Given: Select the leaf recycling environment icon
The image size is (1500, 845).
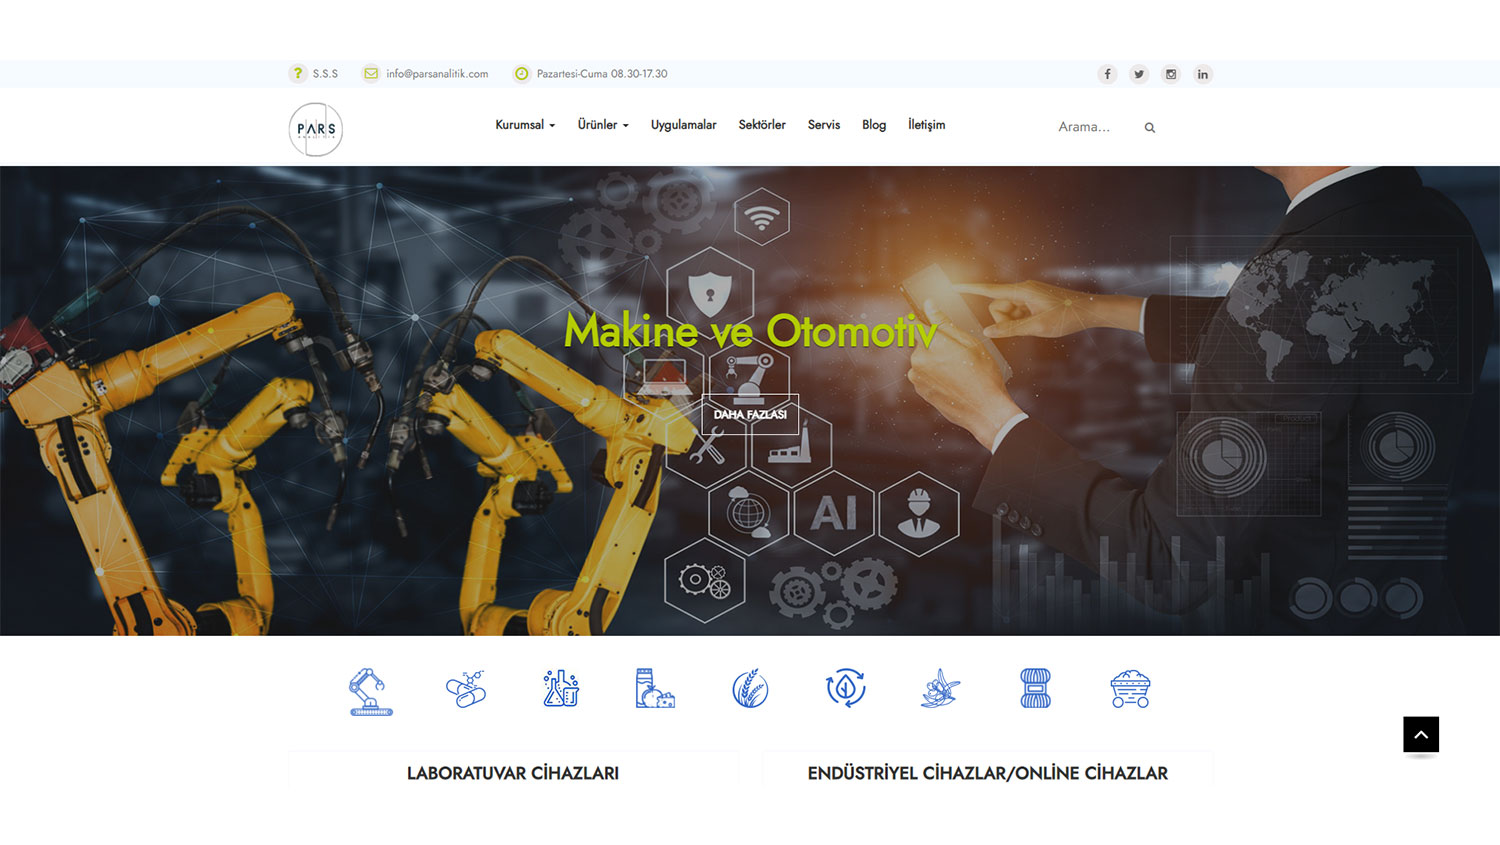Looking at the screenshot, I should [845, 689].
